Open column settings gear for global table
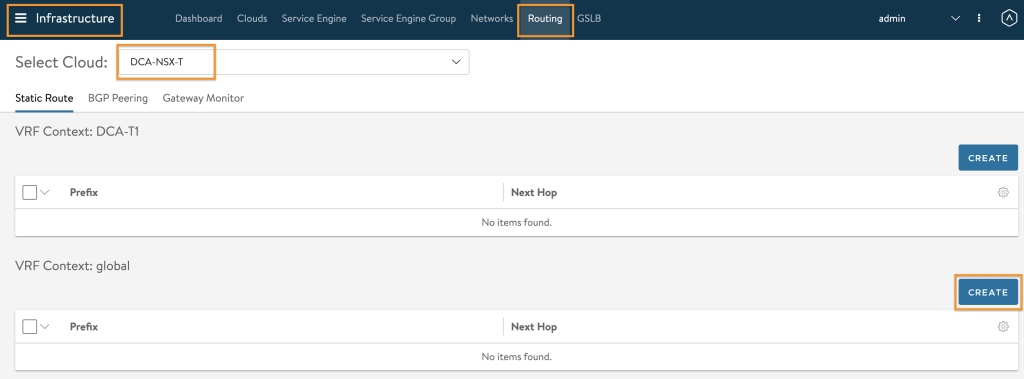Viewport: 1024px width, 379px height. (1004, 327)
